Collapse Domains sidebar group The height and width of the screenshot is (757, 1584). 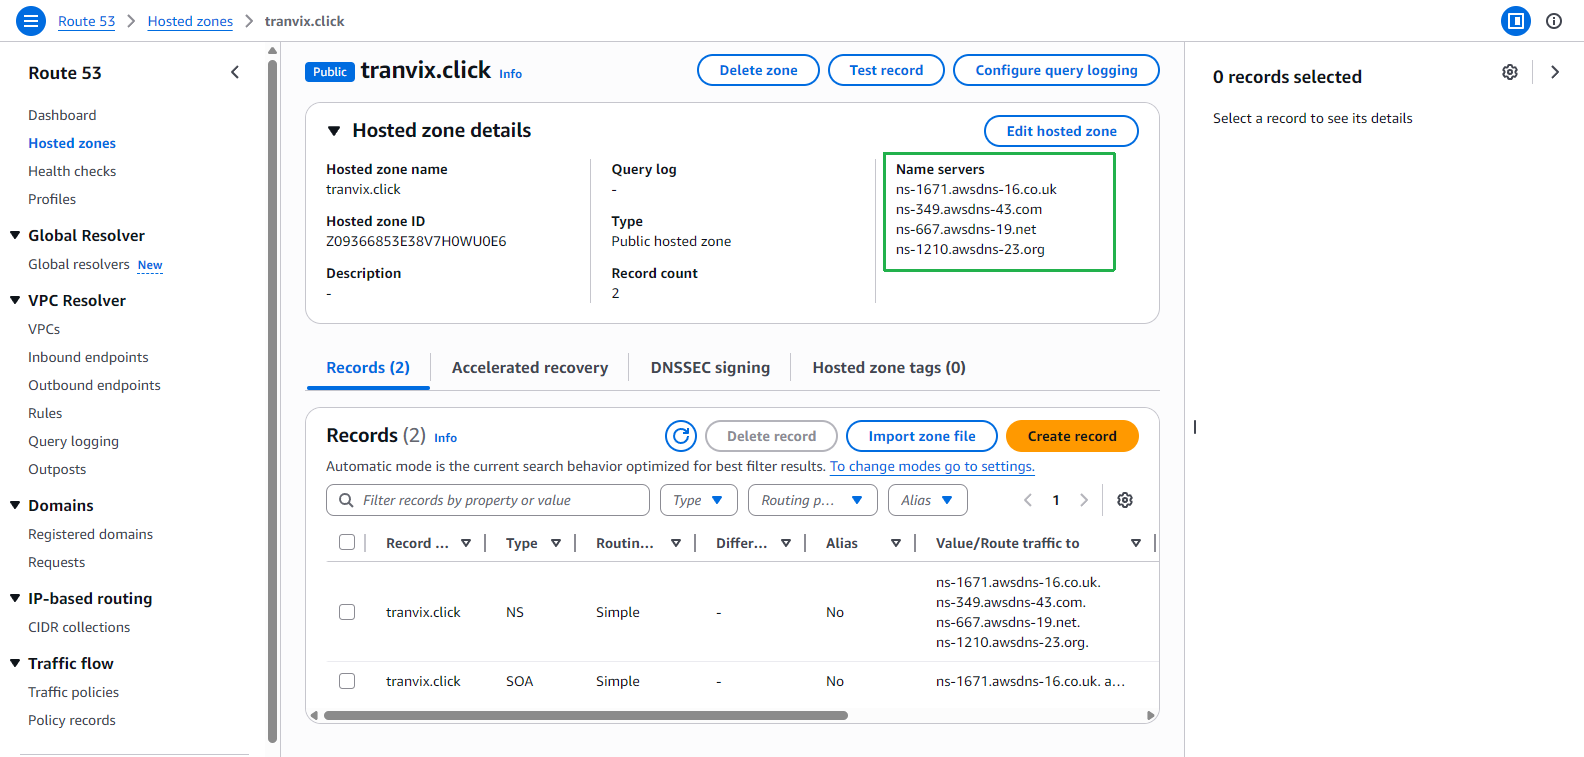tap(15, 505)
